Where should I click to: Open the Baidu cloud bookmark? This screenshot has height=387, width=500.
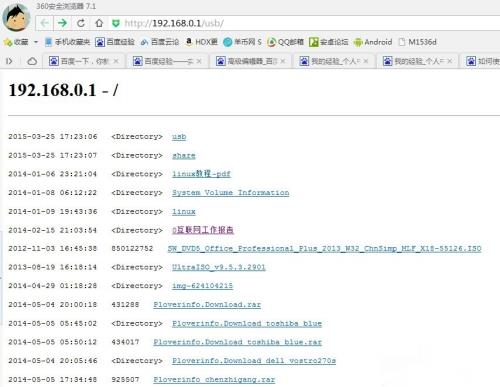(x=160, y=42)
